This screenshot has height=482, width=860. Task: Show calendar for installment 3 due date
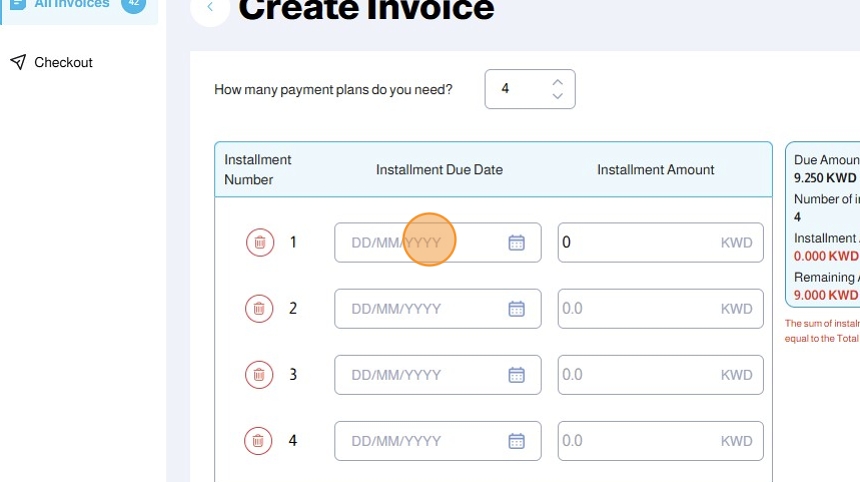pyautogui.click(x=516, y=375)
